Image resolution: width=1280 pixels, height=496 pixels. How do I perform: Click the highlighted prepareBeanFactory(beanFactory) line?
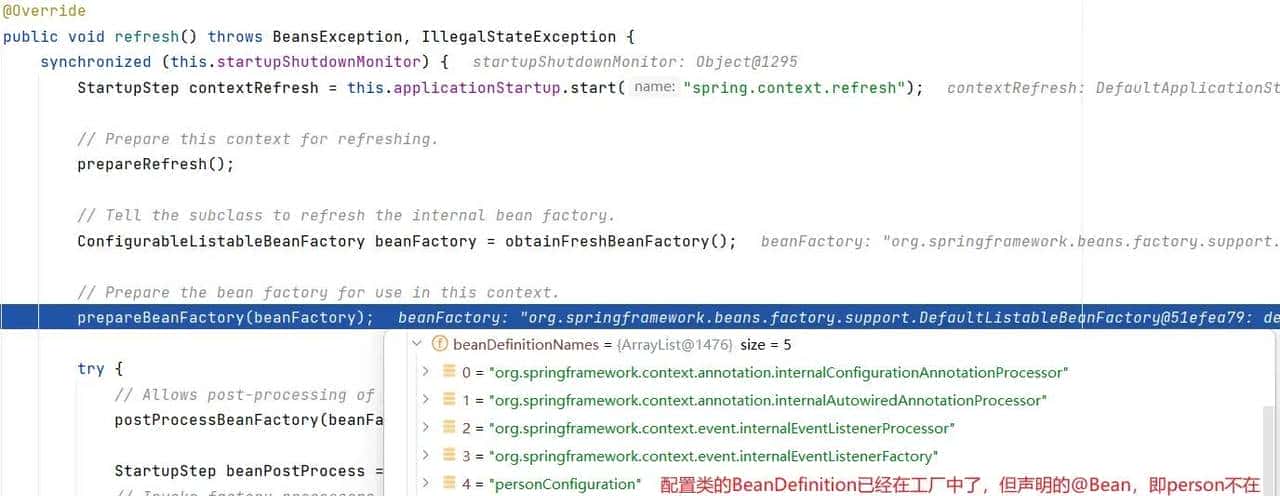640,317
